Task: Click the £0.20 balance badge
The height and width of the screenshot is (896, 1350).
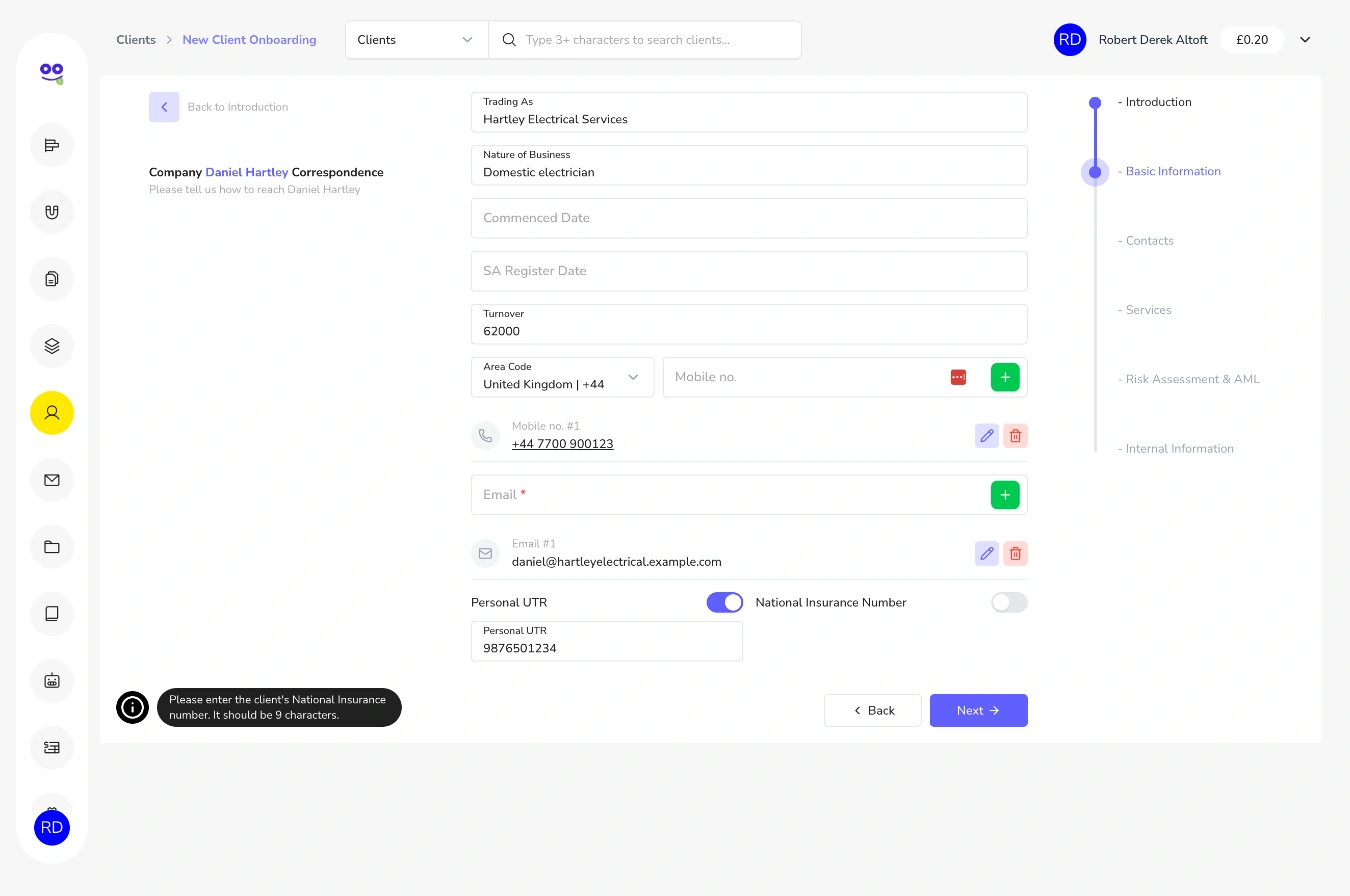Action: pos(1252,40)
